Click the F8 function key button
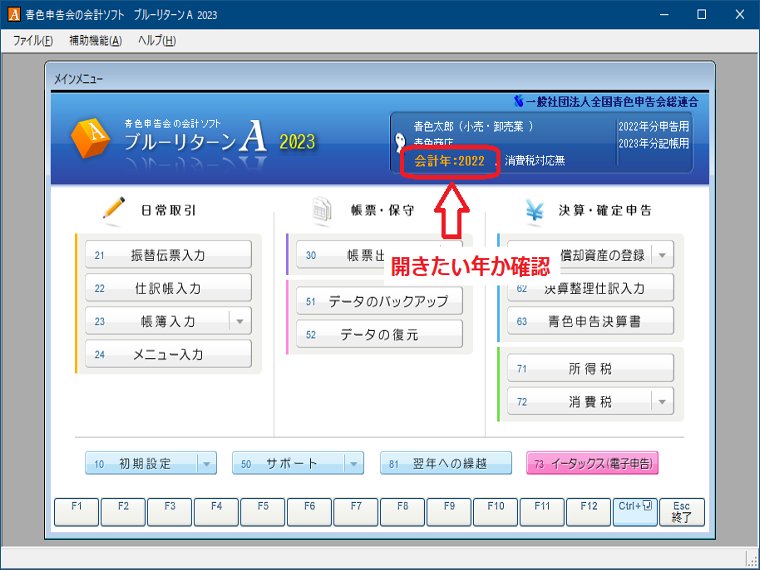Screen dimensions: 760x570 pos(402,512)
